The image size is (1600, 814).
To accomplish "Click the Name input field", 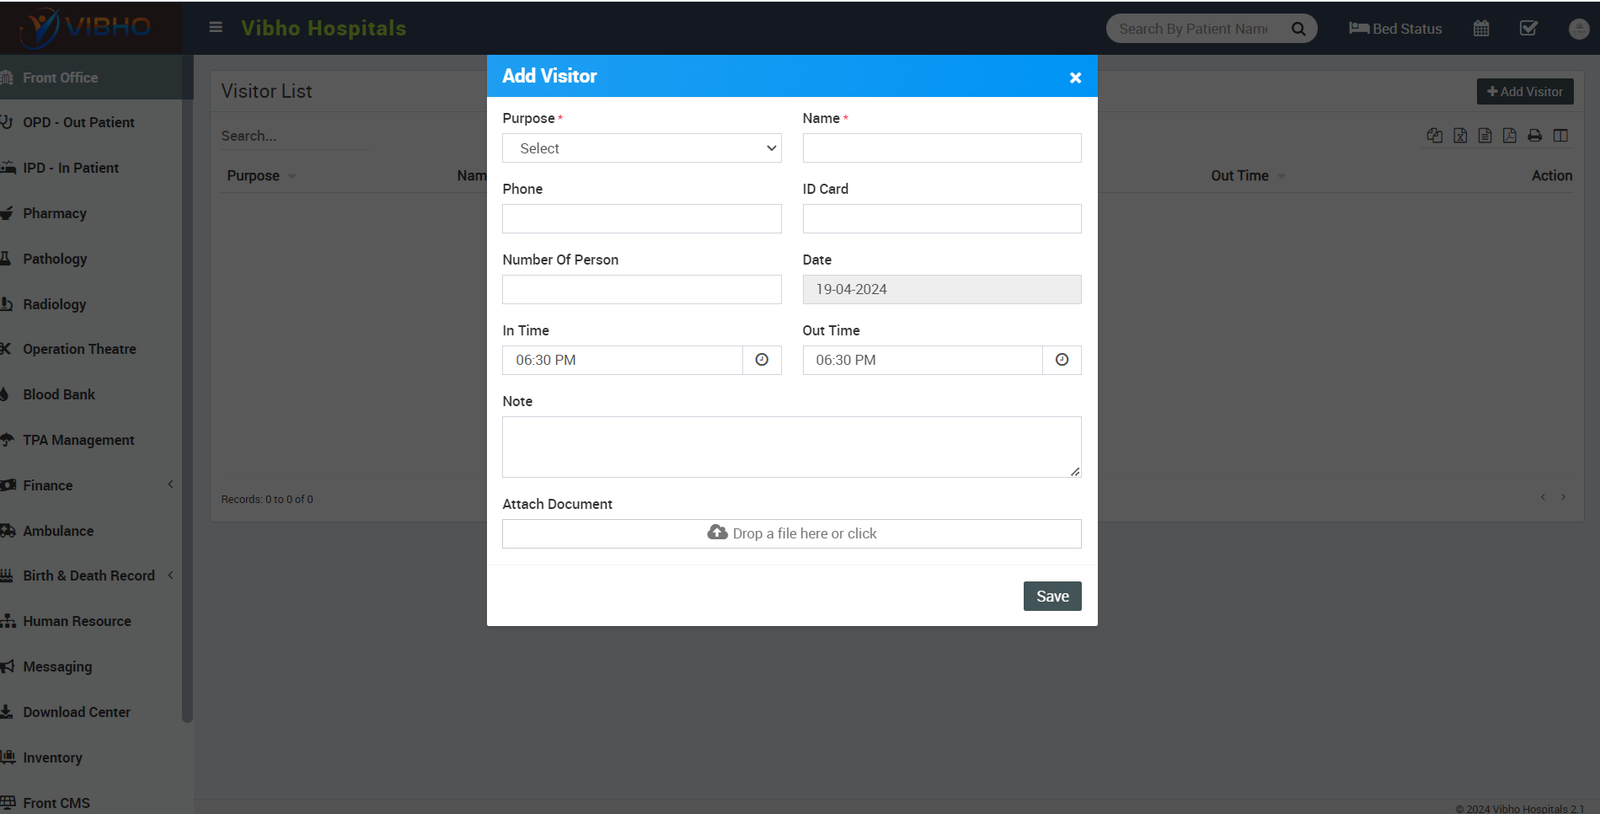I will pos(941,148).
